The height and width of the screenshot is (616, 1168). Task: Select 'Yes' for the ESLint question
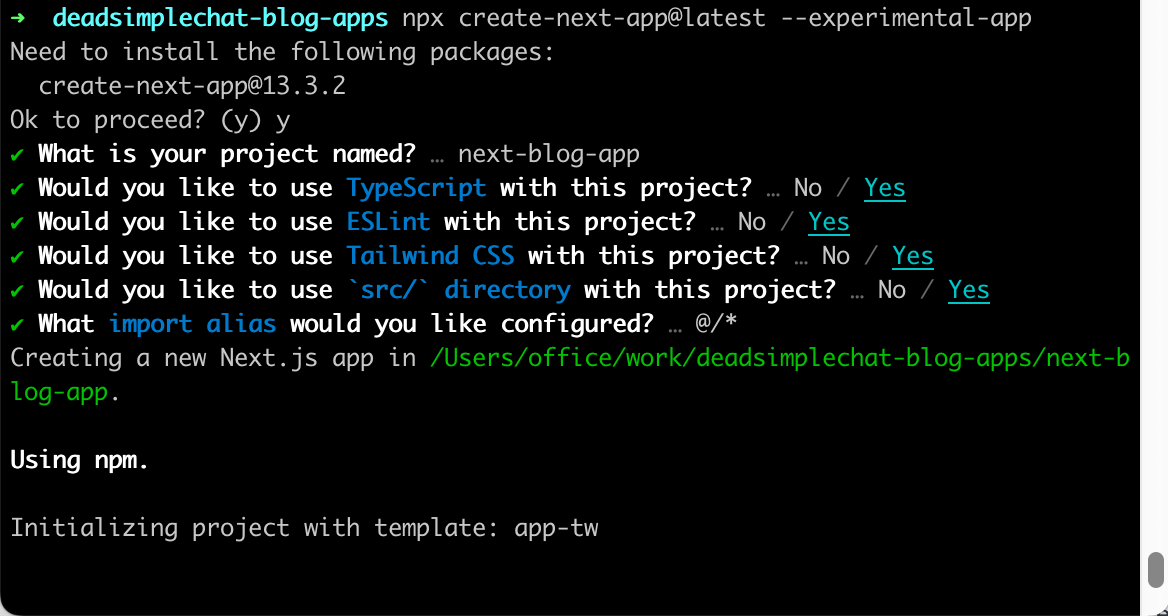pyautogui.click(x=829, y=222)
